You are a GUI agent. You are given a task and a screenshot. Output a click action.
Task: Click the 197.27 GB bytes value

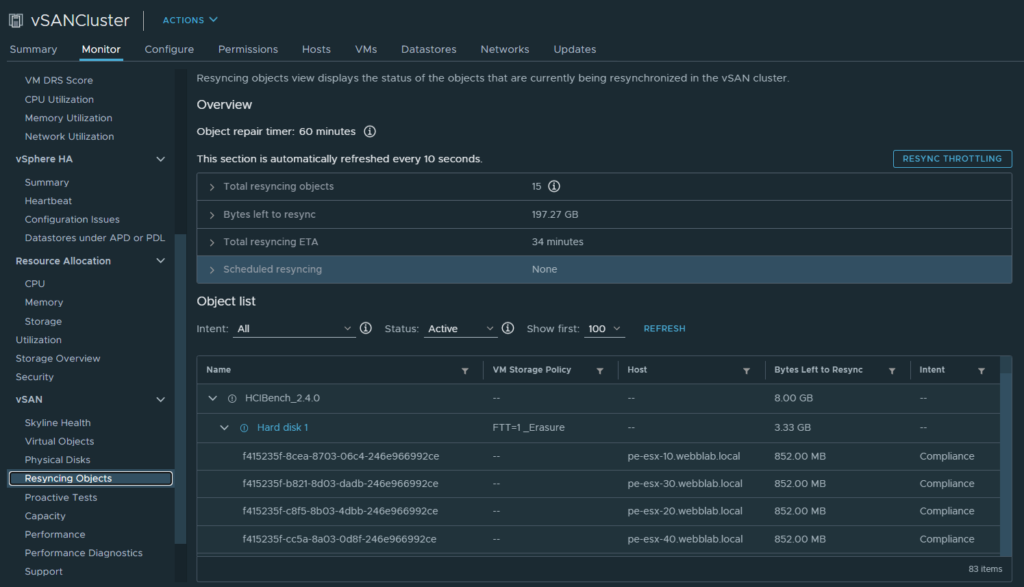555,214
